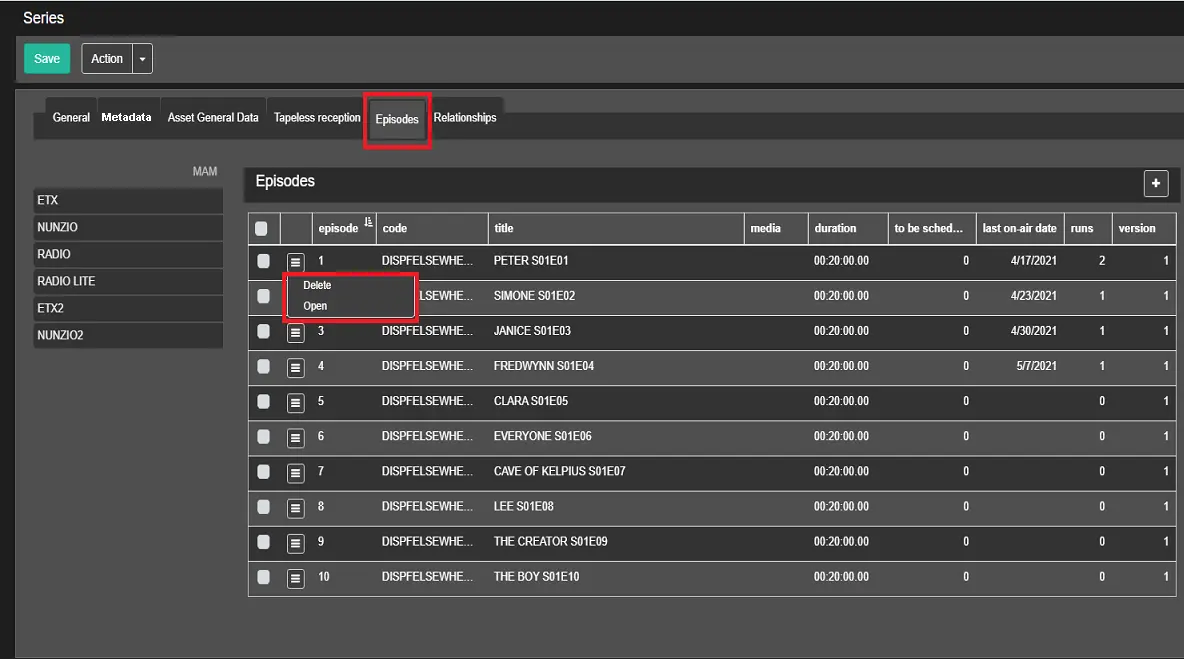Open row menu icon for LEE S01E08
Viewport: 1184px width, 659px height.
point(295,508)
